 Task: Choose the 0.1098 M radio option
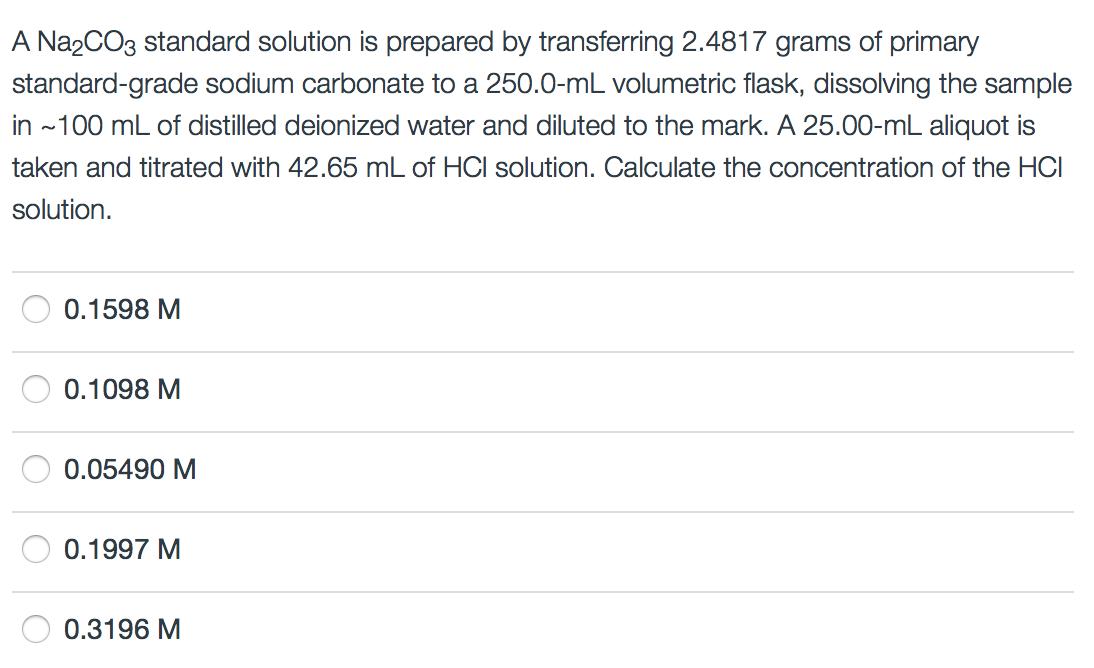coord(36,389)
